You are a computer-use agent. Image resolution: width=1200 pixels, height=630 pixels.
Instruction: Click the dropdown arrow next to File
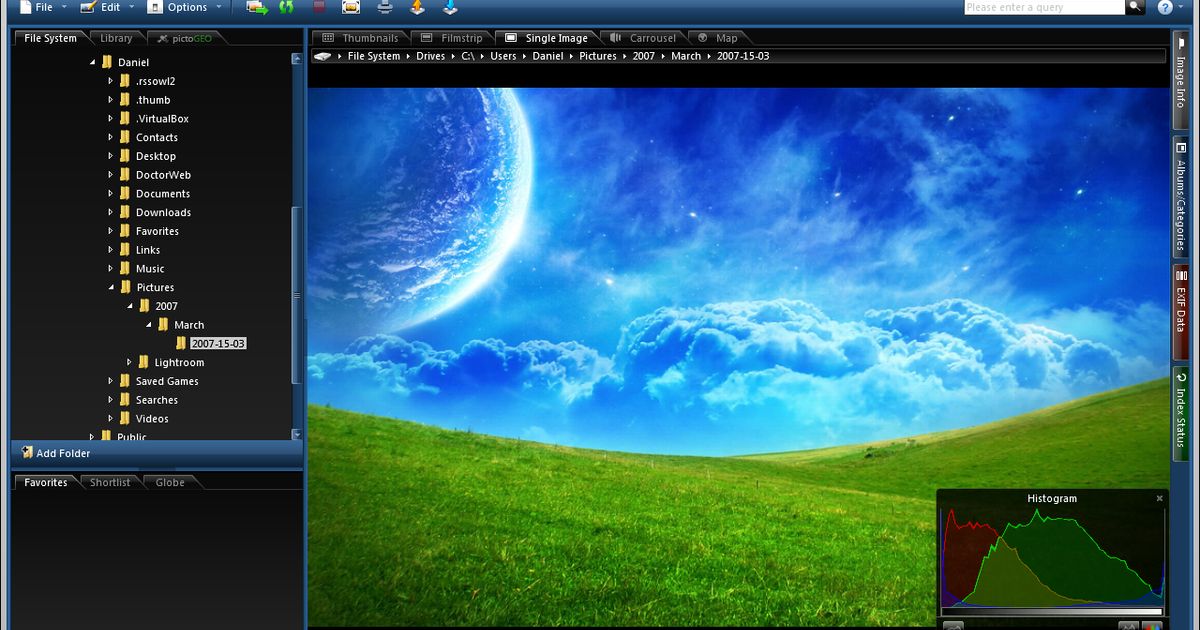pos(64,7)
